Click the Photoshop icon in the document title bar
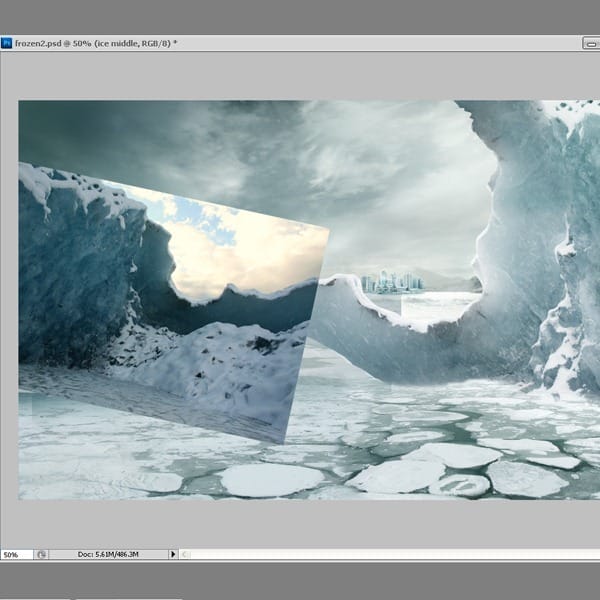The width and height of the screenshot is (600, 600). click(x=7, y=43)
